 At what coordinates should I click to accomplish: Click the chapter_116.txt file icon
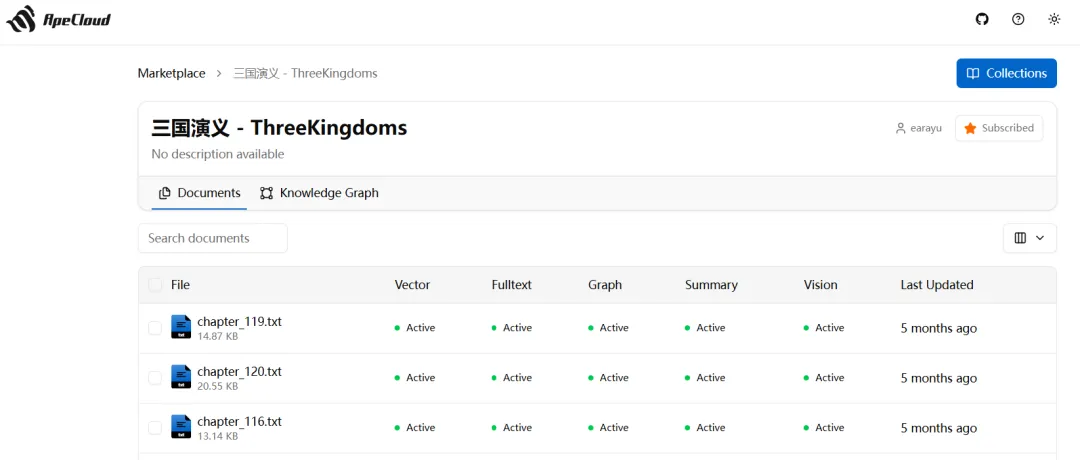coord(181,427)
